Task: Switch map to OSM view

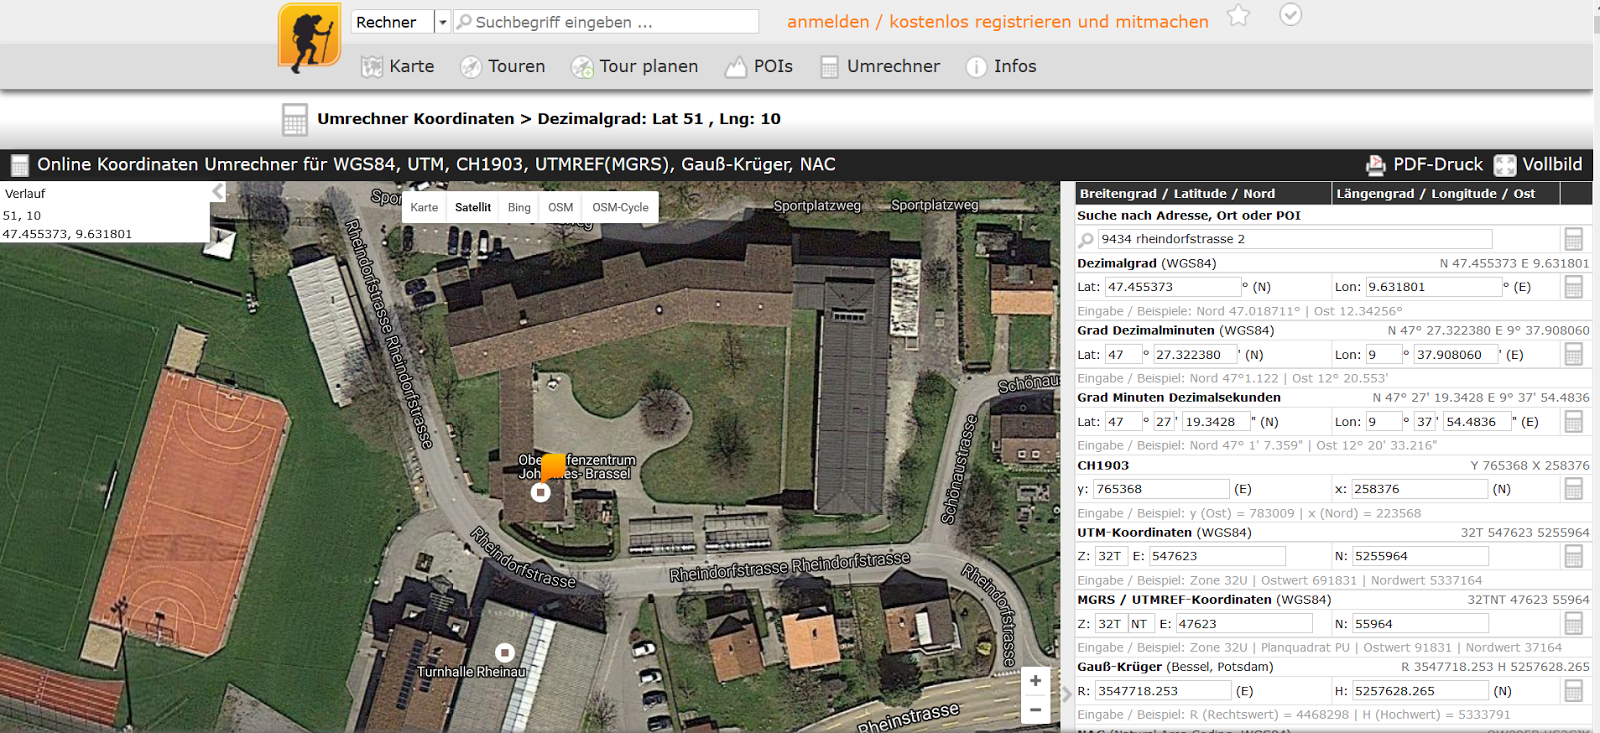Action: [561, 207]
